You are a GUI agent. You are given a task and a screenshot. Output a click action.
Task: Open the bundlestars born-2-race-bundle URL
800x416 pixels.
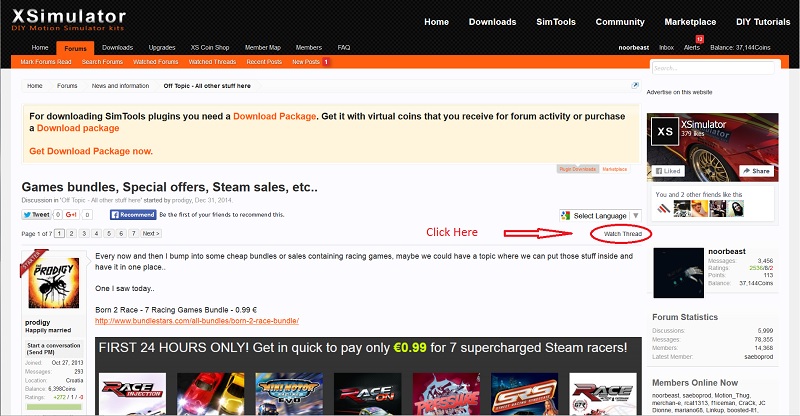point(197,321)
